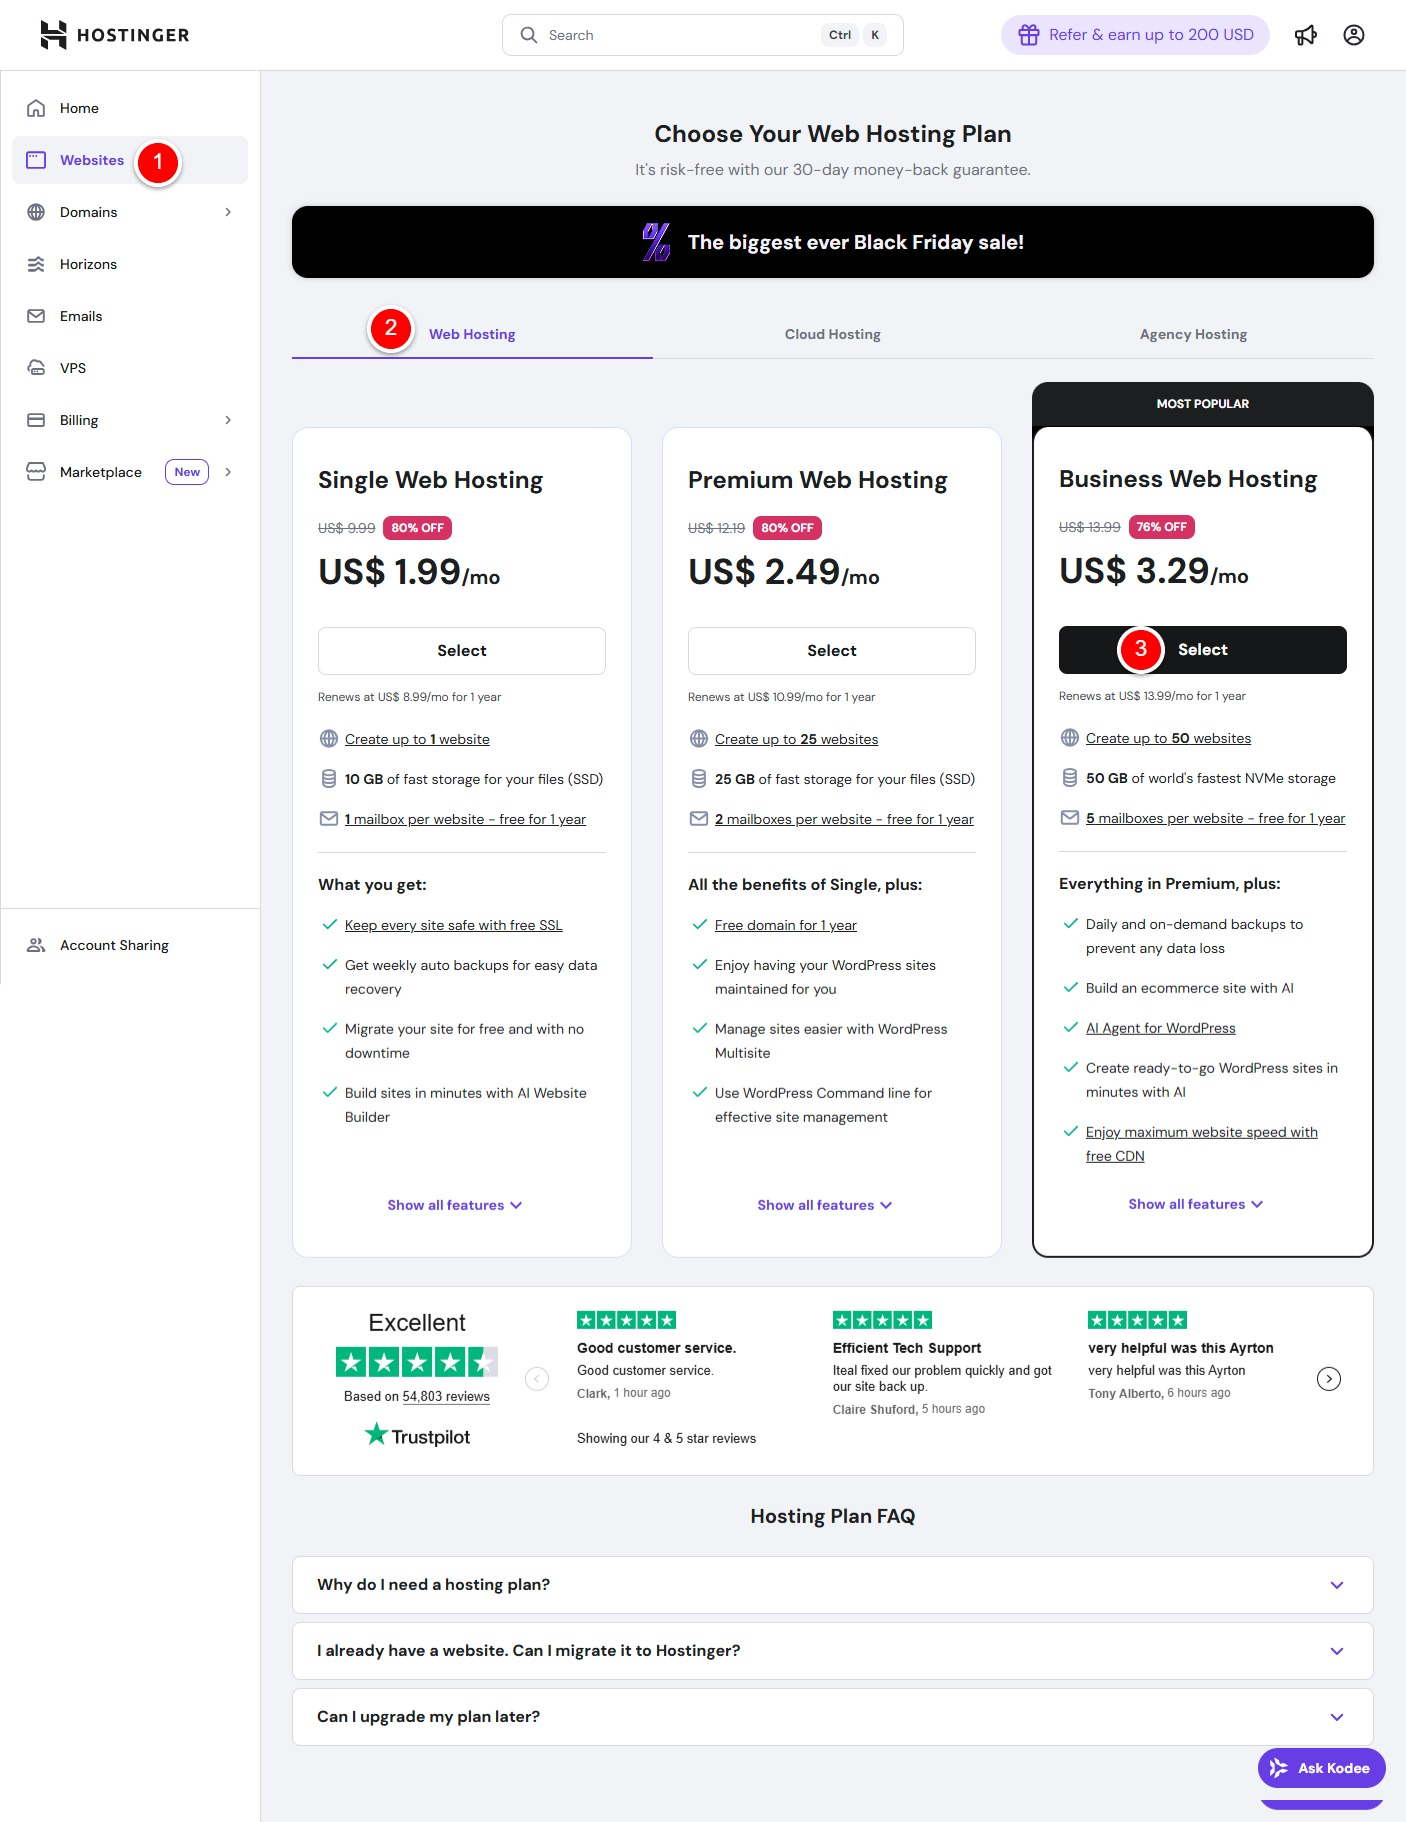Open Horizons in the sidebar

(88, 264)
